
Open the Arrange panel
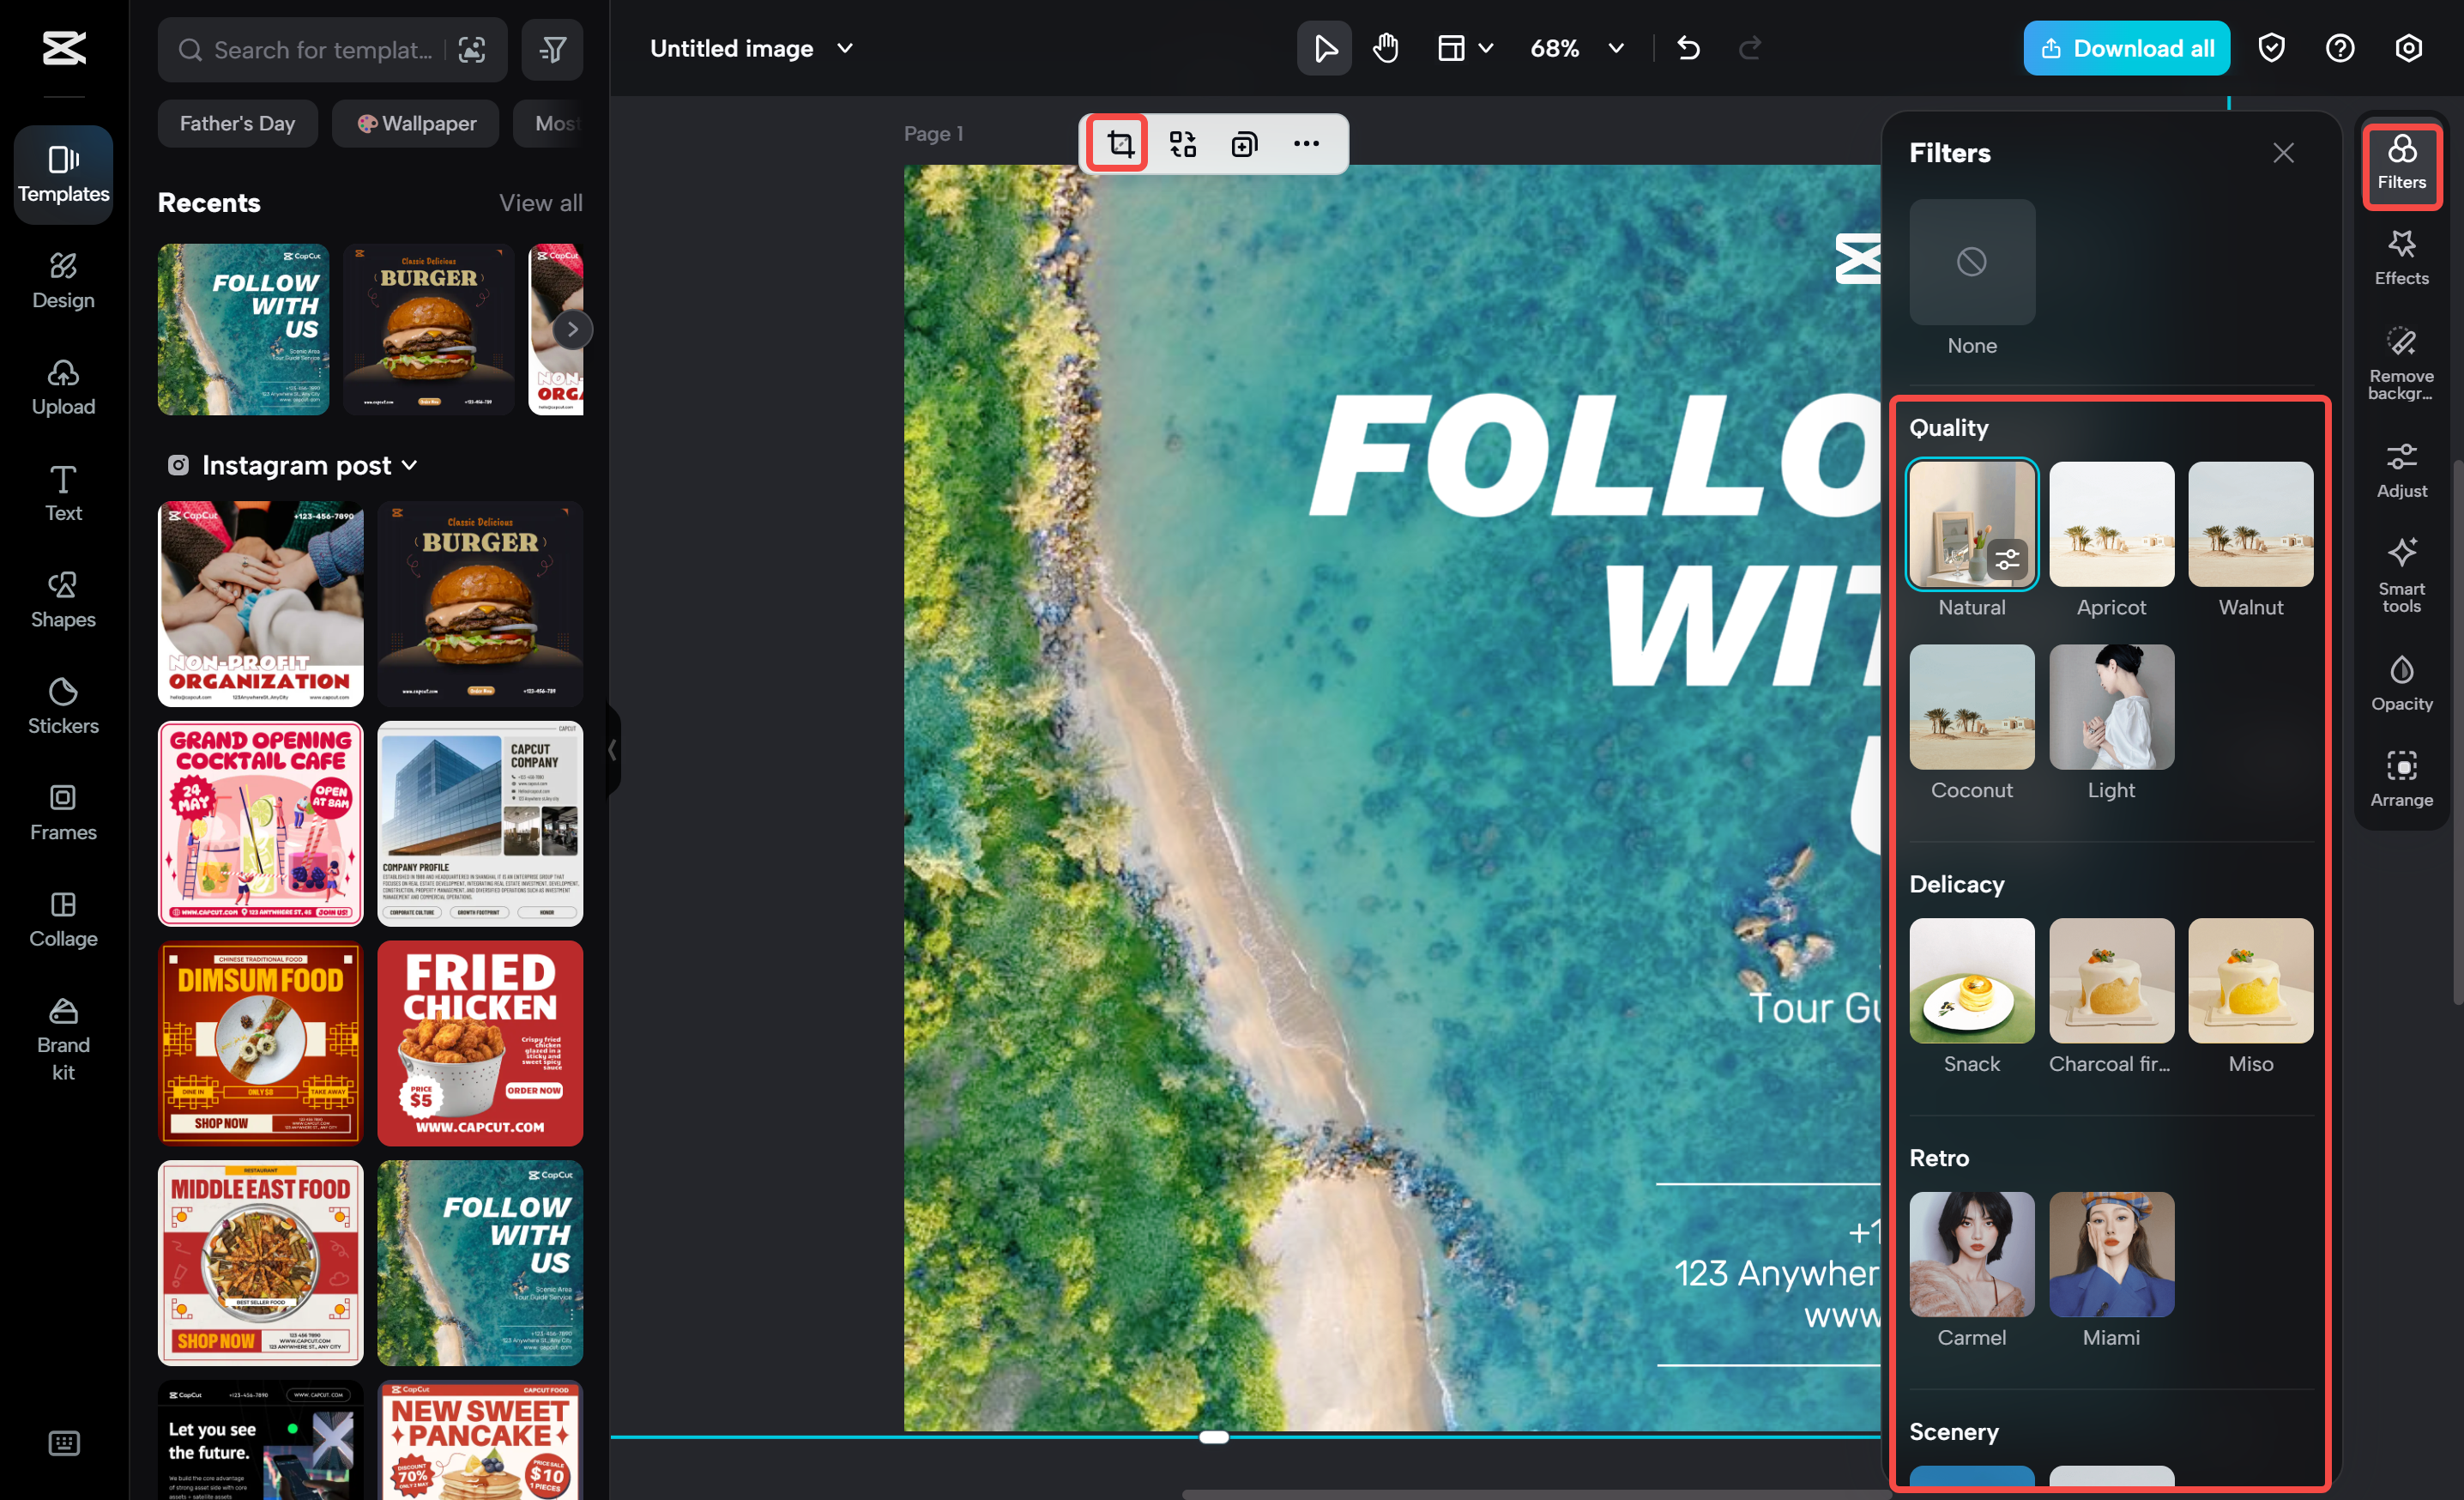tap(2401, 778)
